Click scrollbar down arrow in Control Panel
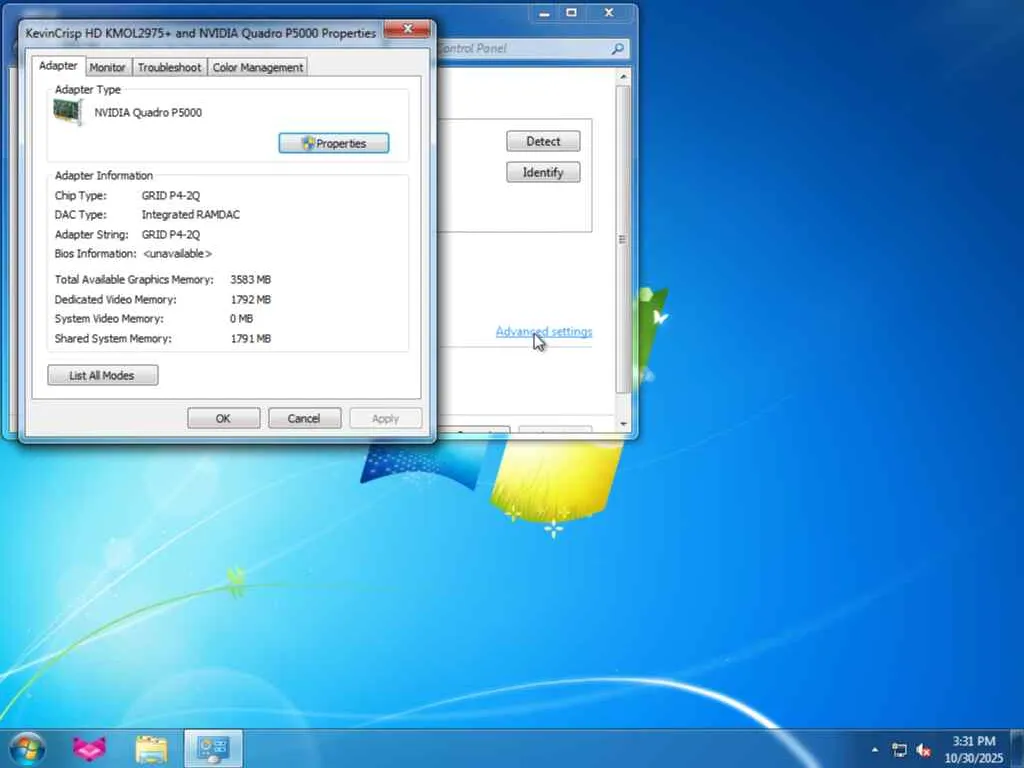The height and width of the screenshot is (768, 1024). (623, 424)
